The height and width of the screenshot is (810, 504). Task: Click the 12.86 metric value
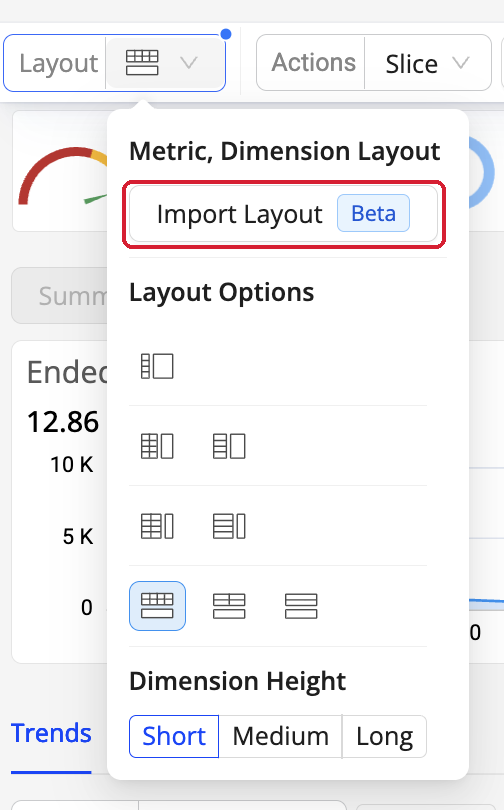point(62,422)
